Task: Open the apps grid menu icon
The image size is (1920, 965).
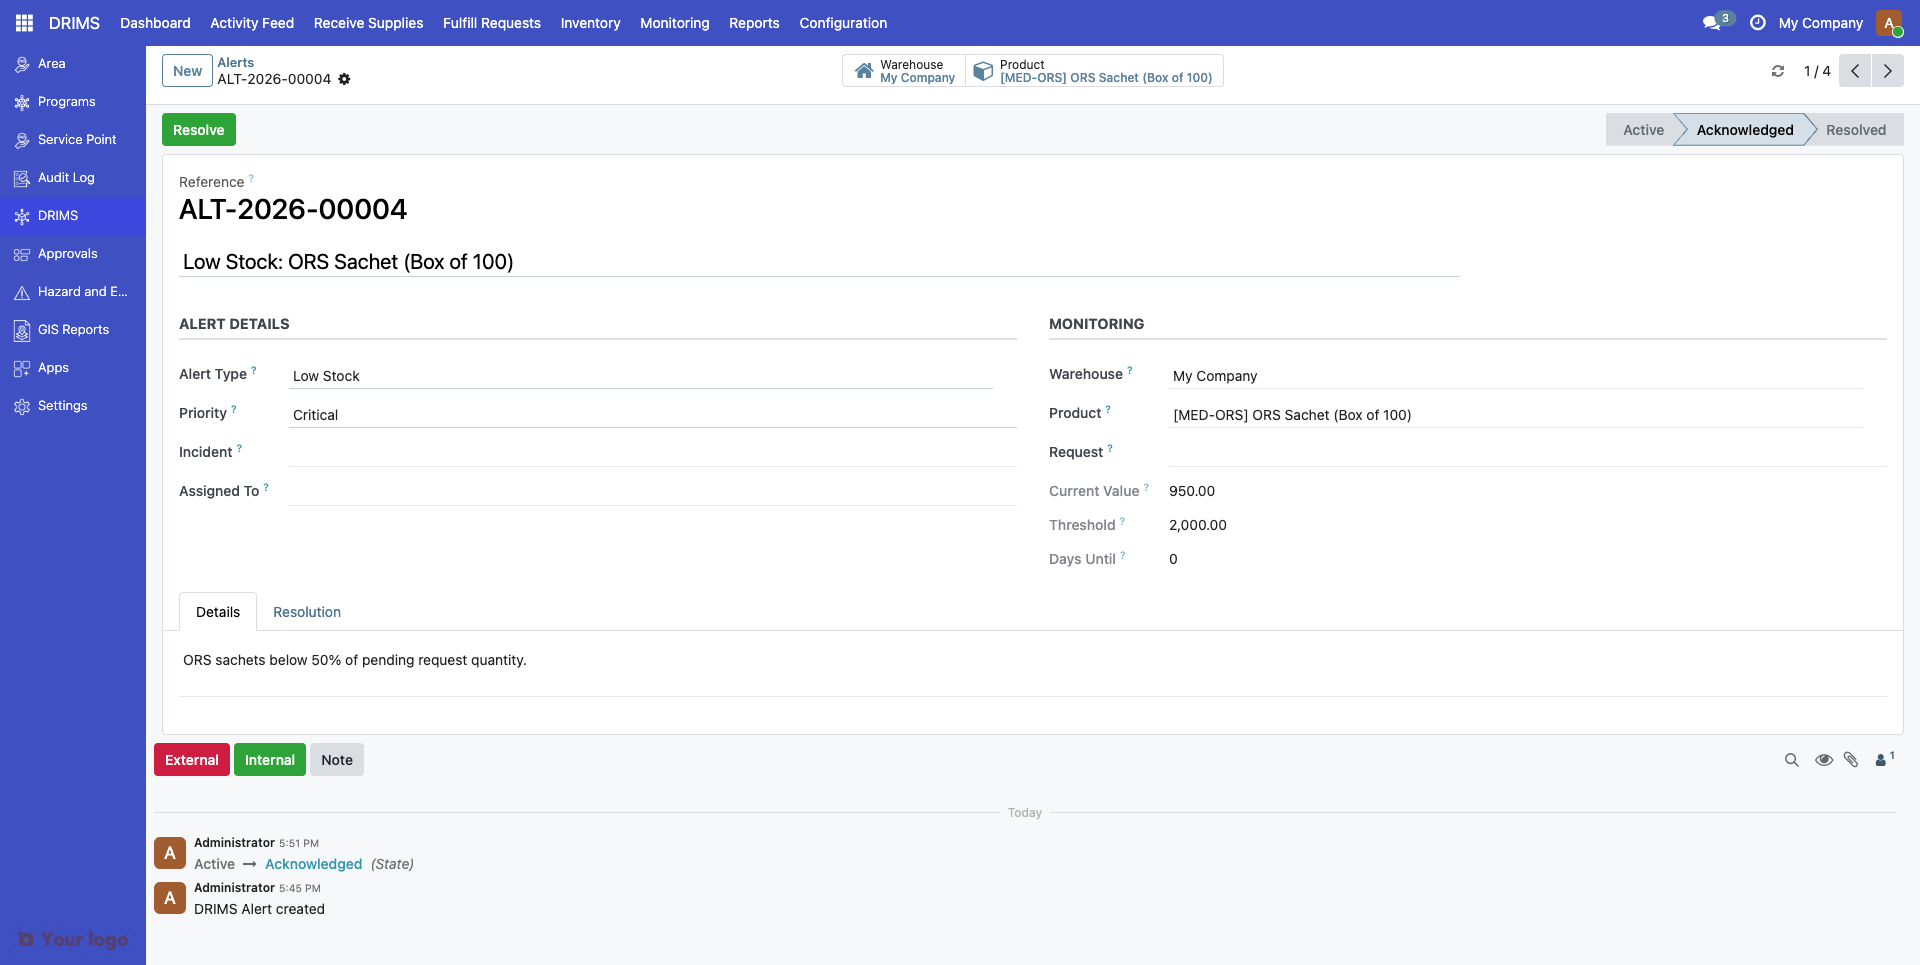Action: pos(24,23)
